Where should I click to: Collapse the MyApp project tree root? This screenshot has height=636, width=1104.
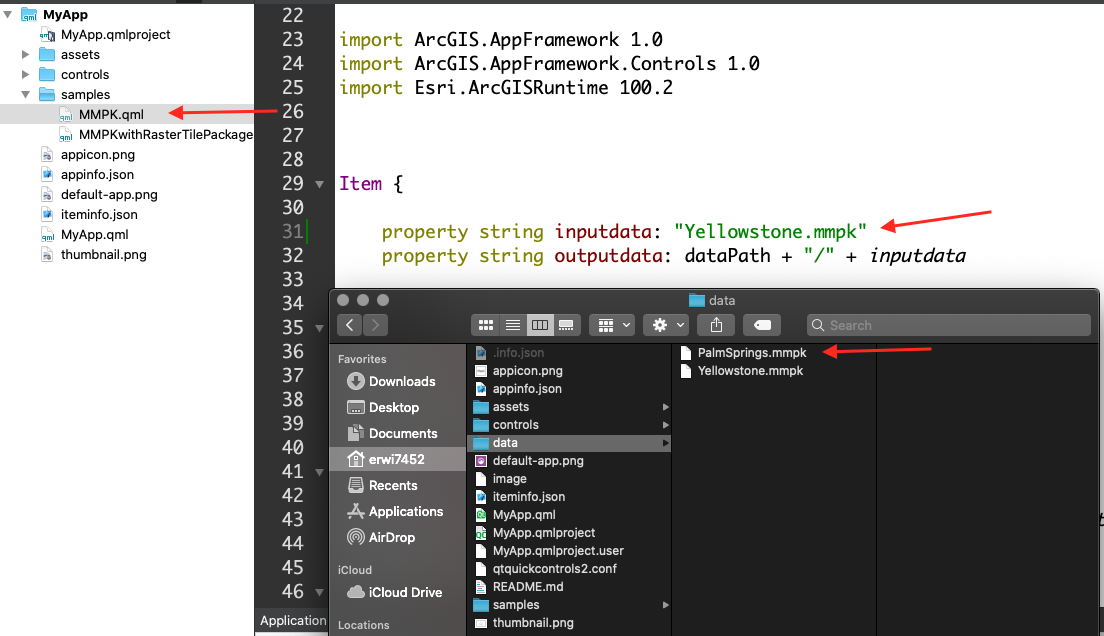tap(8, 14)
